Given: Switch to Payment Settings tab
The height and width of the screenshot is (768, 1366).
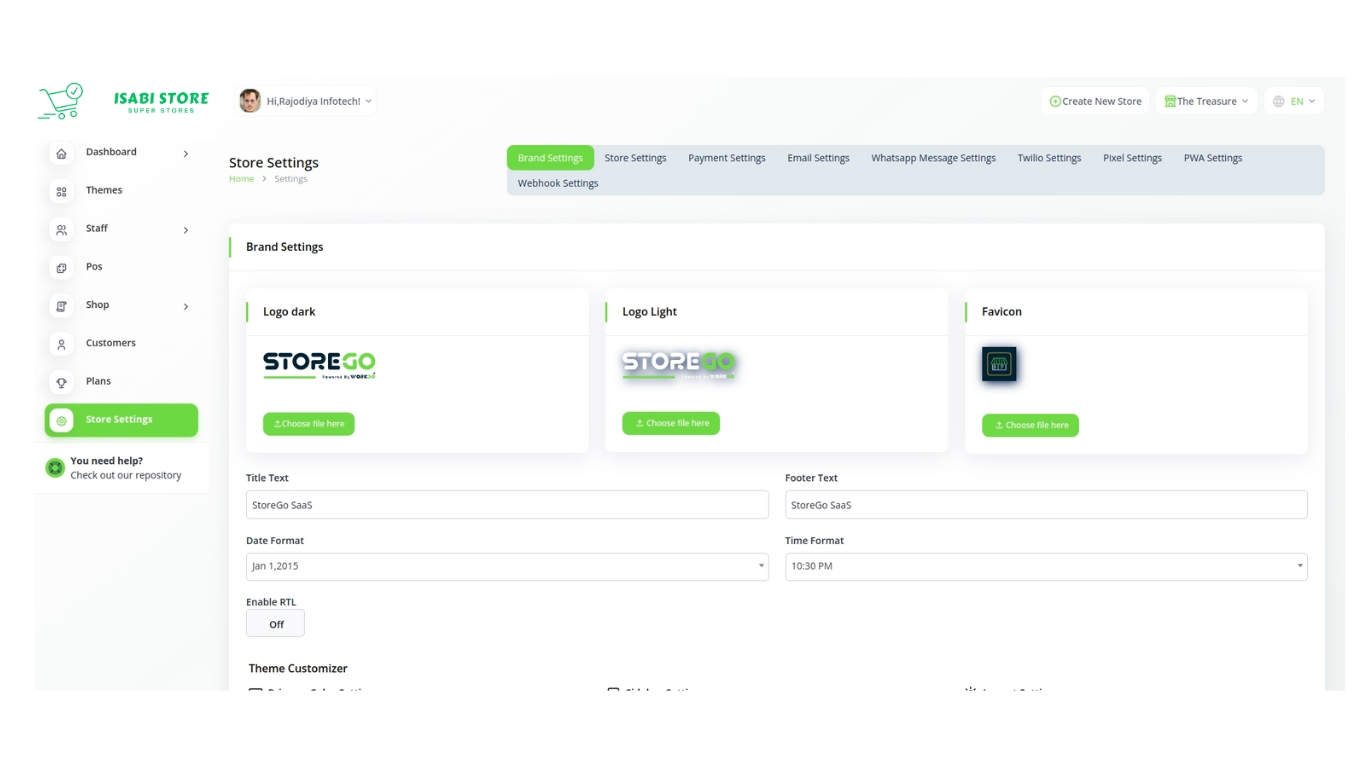Looking at the screenshot, I should coord(726,158).
